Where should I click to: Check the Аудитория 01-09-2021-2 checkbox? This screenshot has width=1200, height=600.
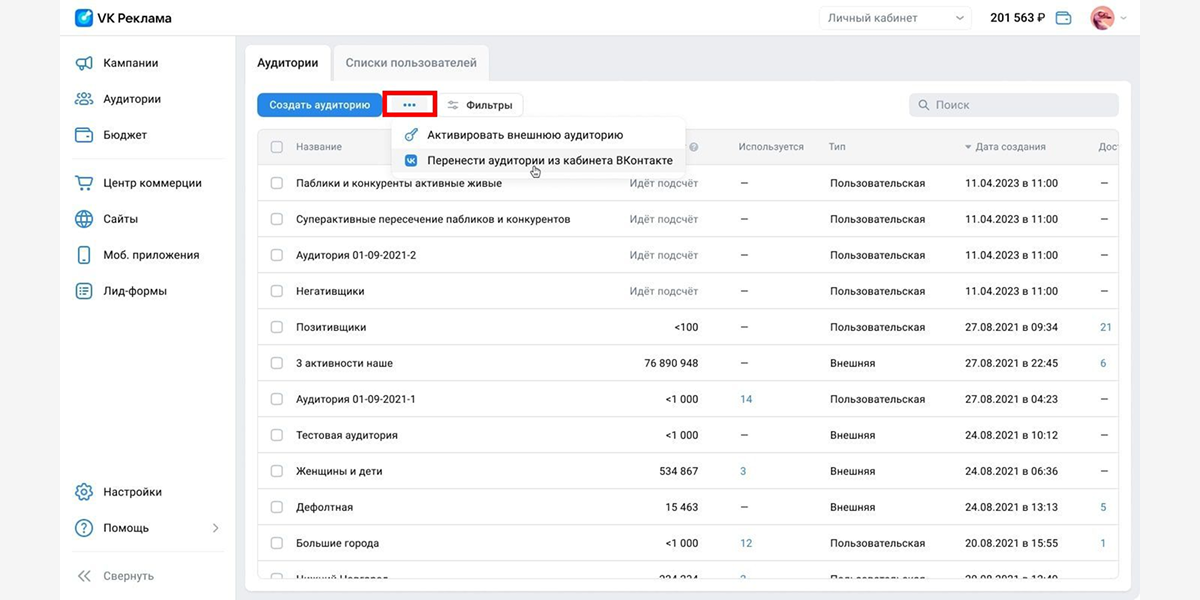(277, 255)
